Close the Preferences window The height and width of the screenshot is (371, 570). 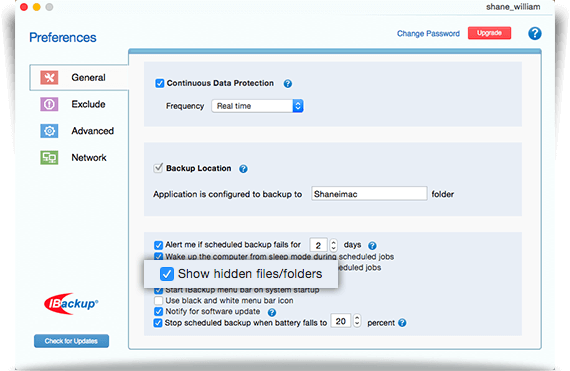[24, 7]
